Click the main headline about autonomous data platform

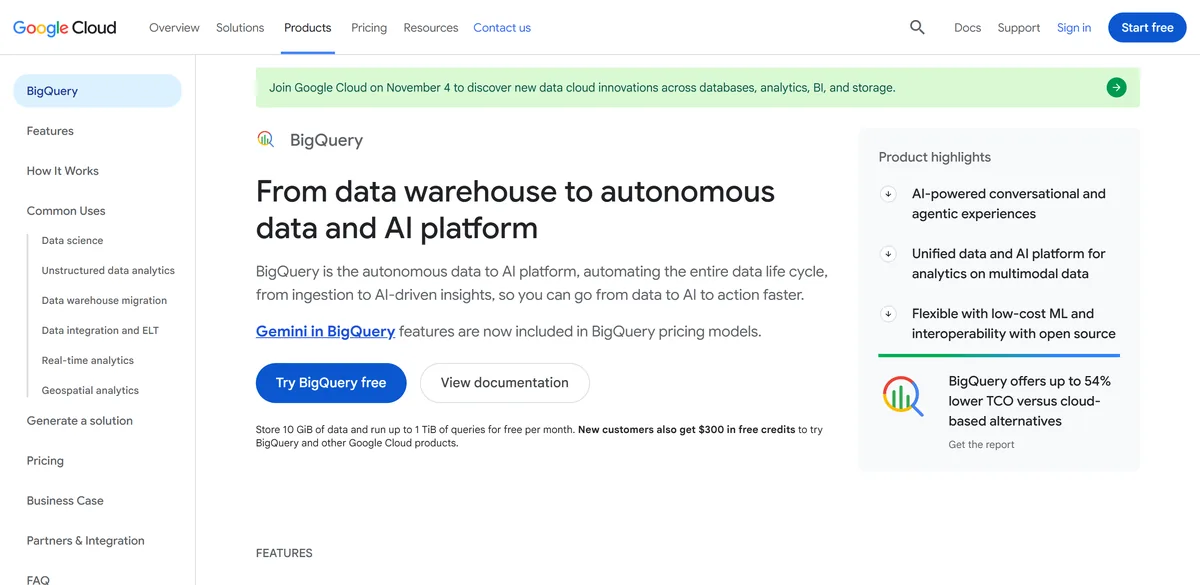click(515, 209)
